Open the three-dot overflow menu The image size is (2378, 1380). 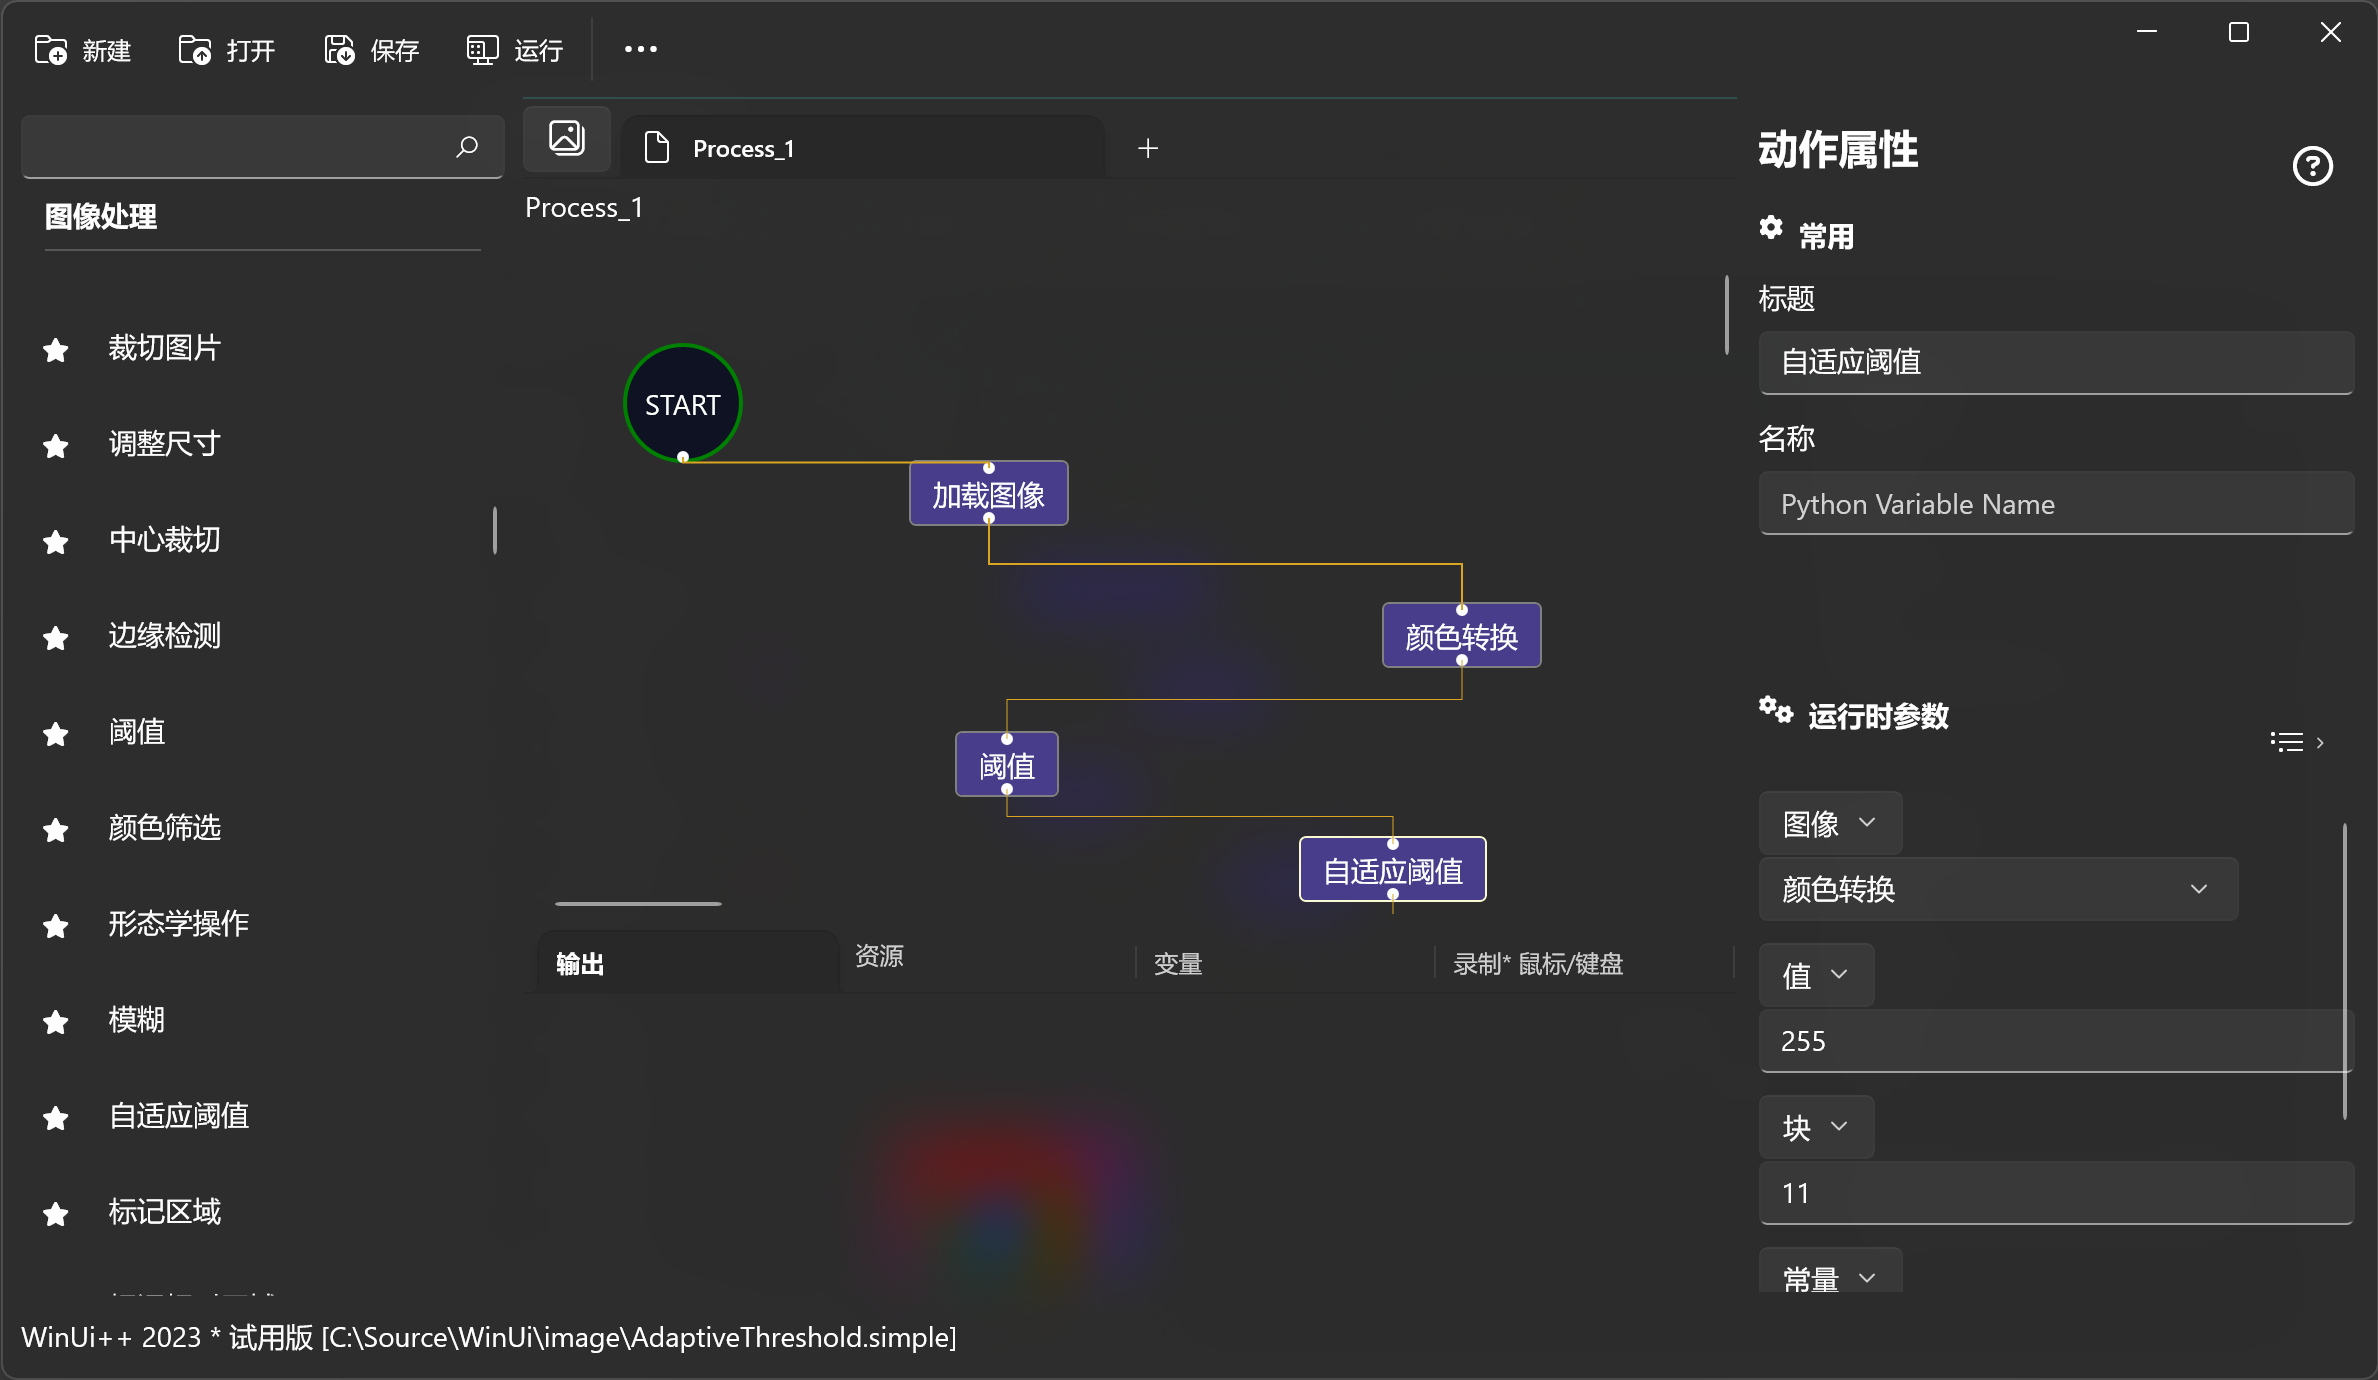[640, 49]
